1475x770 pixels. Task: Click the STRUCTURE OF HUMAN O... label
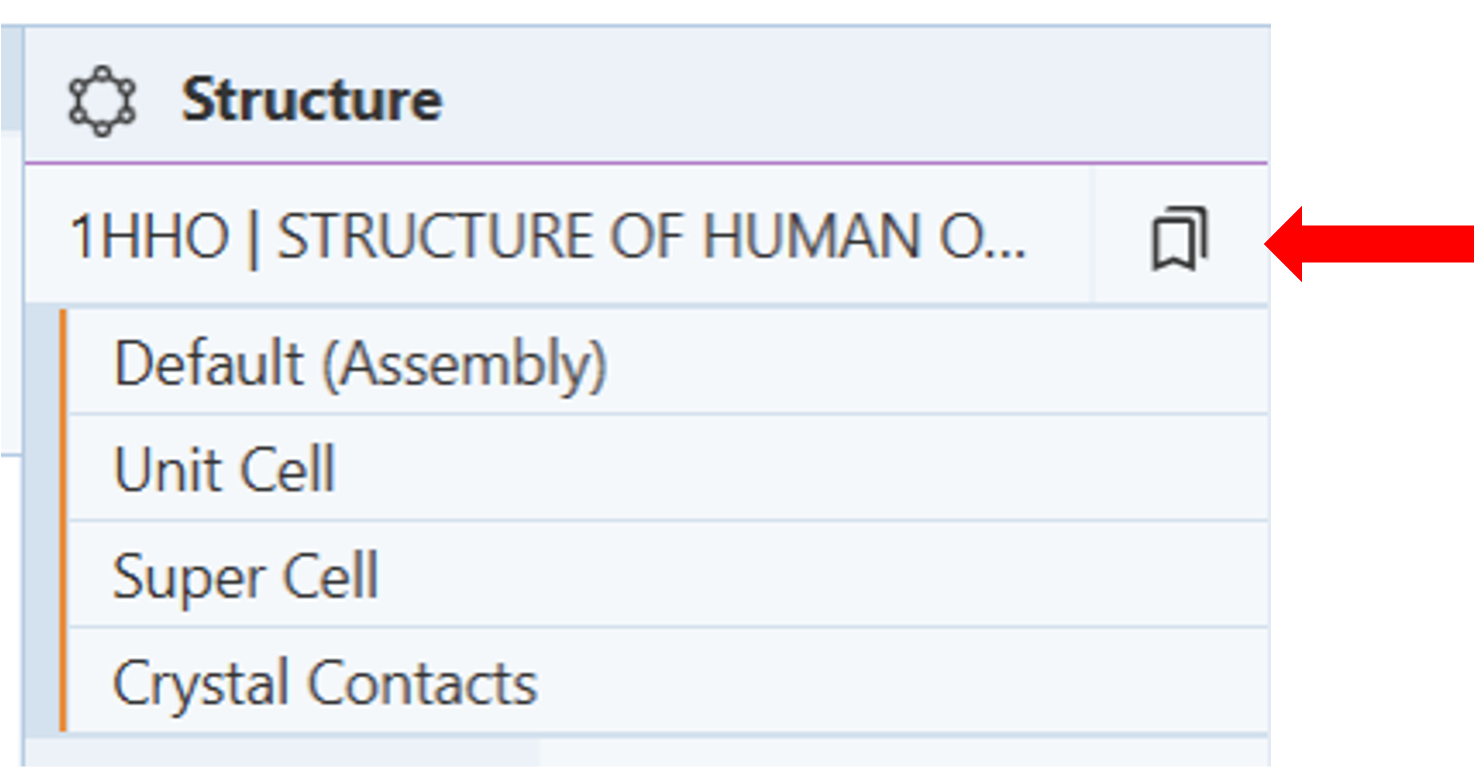650,238
